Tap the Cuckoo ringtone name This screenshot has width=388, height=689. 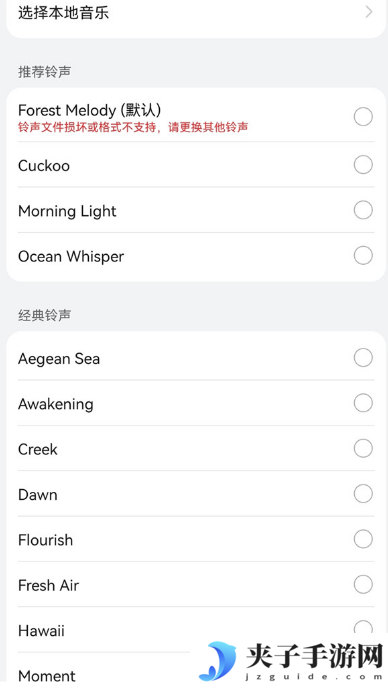pyautogui.click(x=44, y=166)
